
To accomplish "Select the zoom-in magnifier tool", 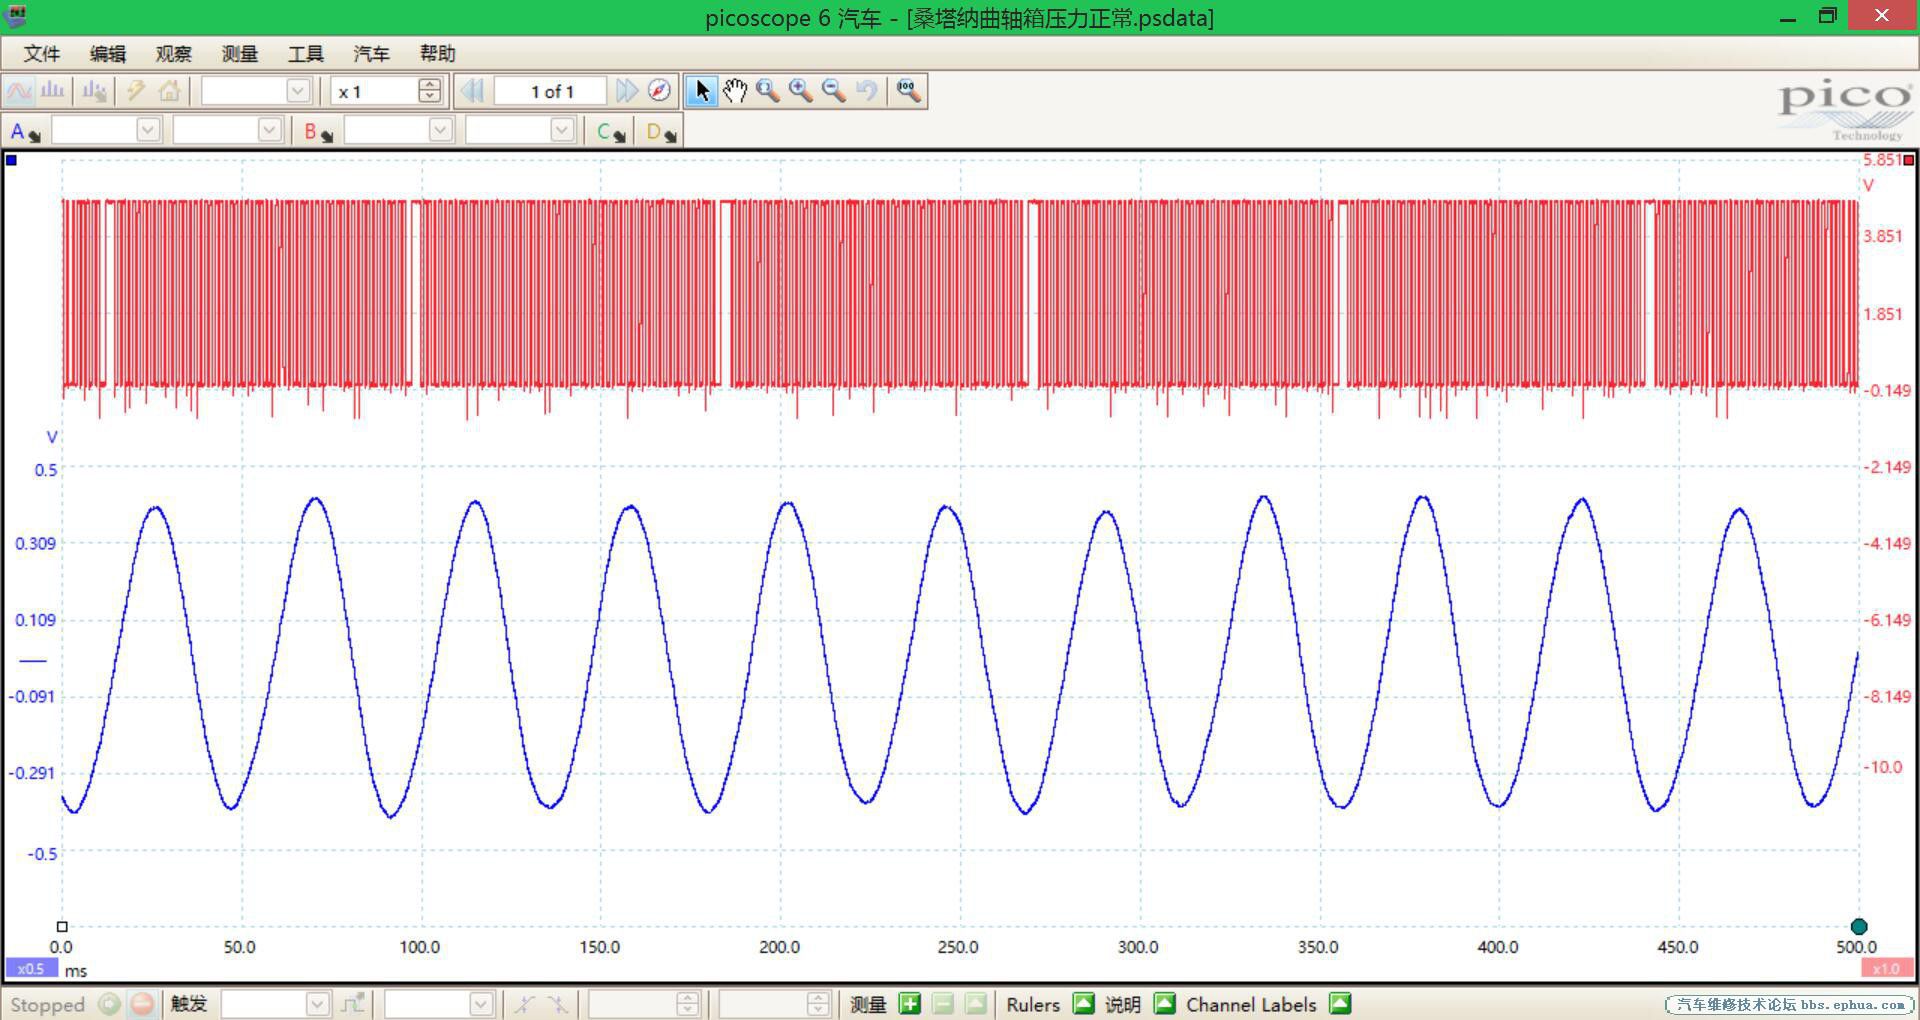I will [801, 91].
